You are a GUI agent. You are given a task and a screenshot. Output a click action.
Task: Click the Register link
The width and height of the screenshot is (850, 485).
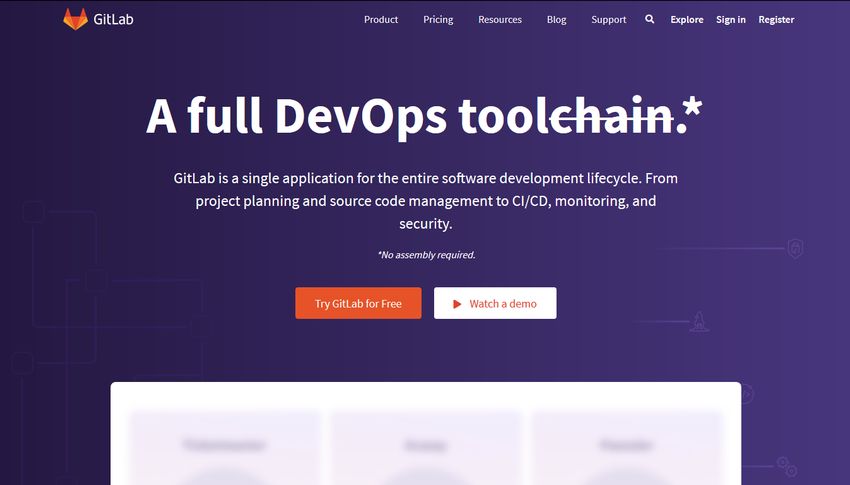pos(776,20)
